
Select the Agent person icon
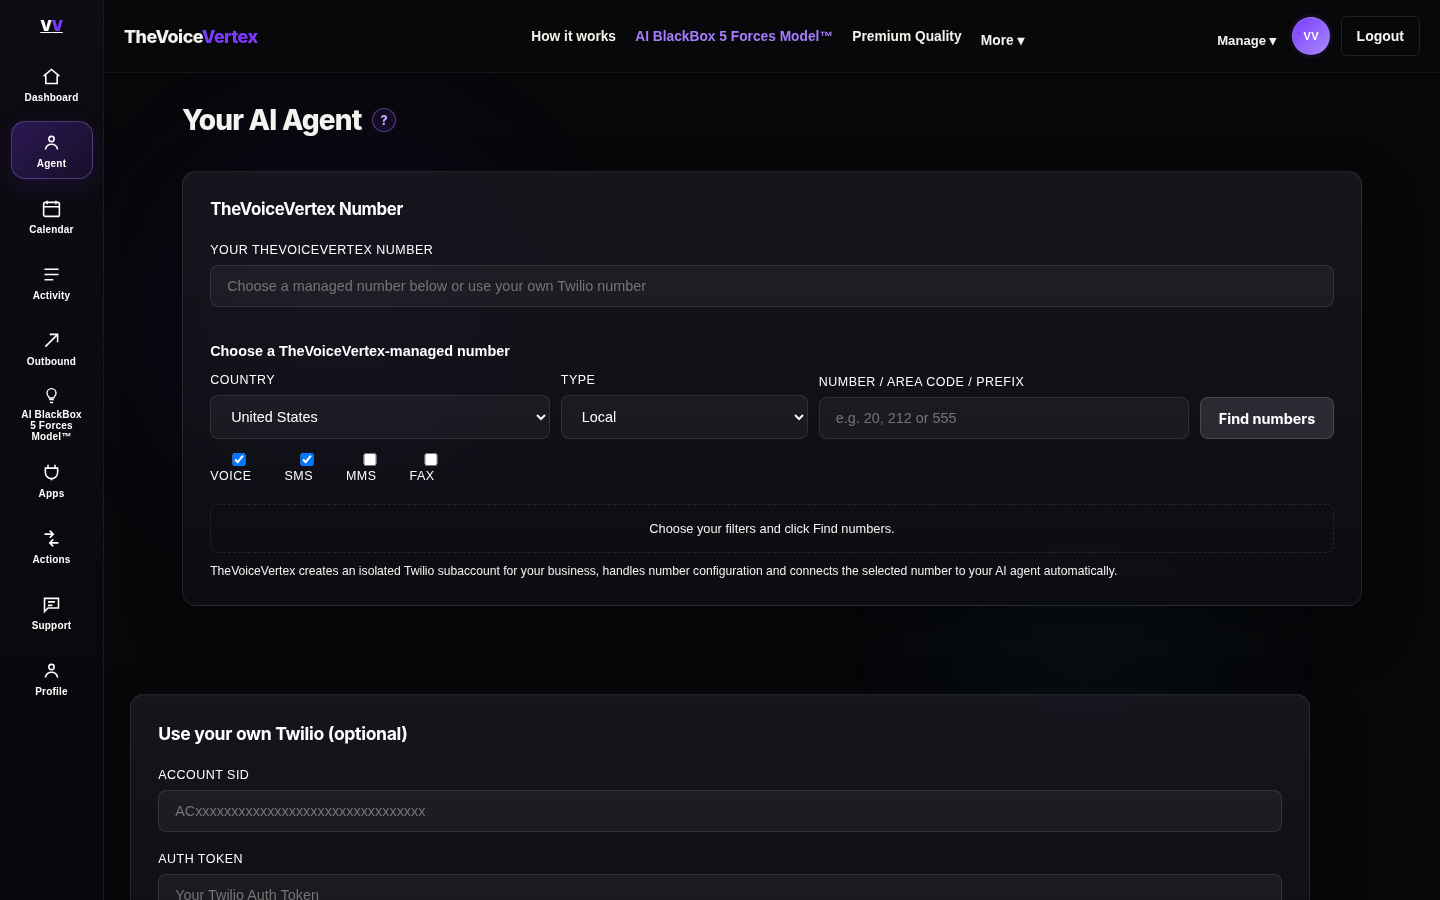[51, 143]
